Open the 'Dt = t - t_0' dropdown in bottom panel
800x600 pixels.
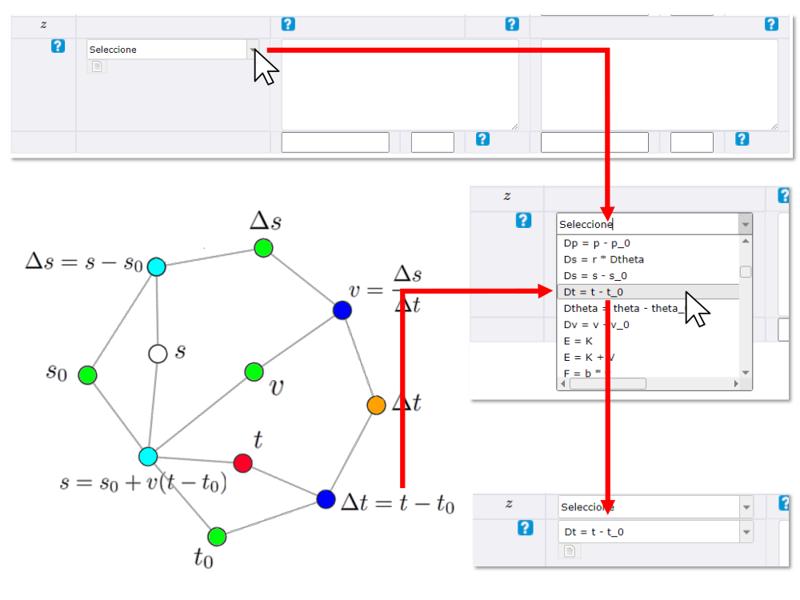point(655,532)
